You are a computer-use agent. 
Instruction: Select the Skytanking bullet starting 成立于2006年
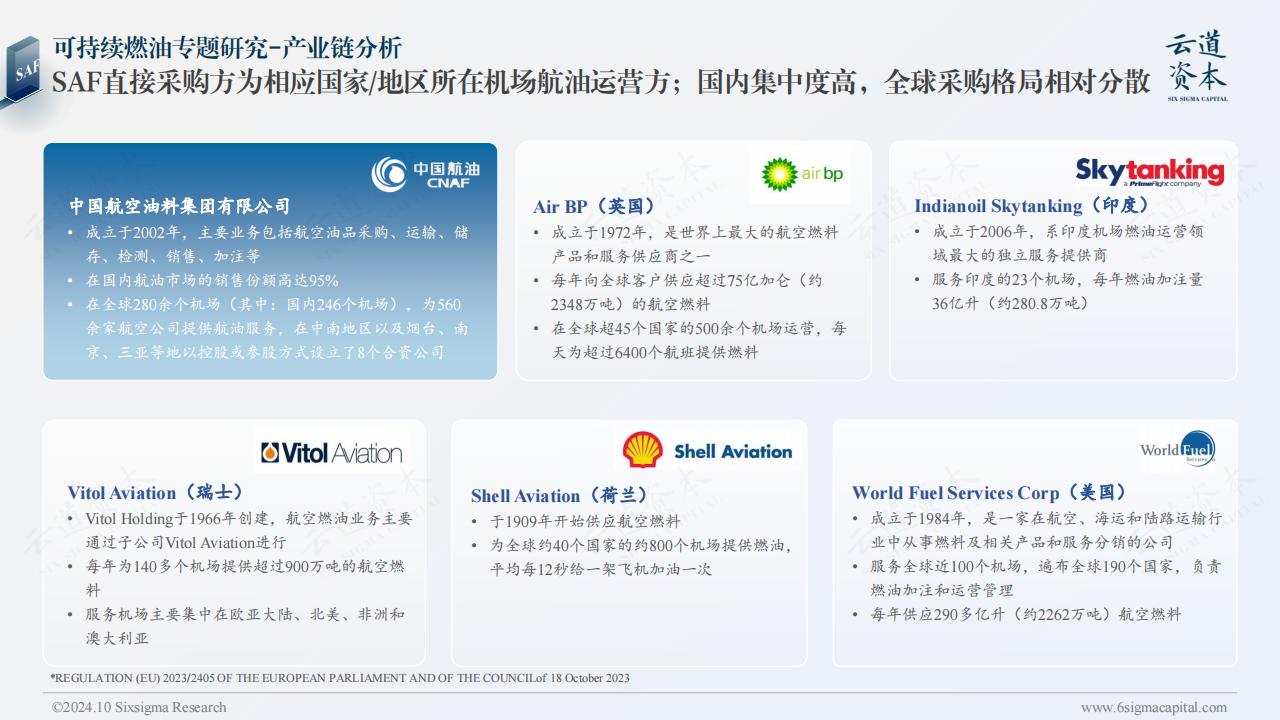pyautogui.click(x=1059, y=243)
